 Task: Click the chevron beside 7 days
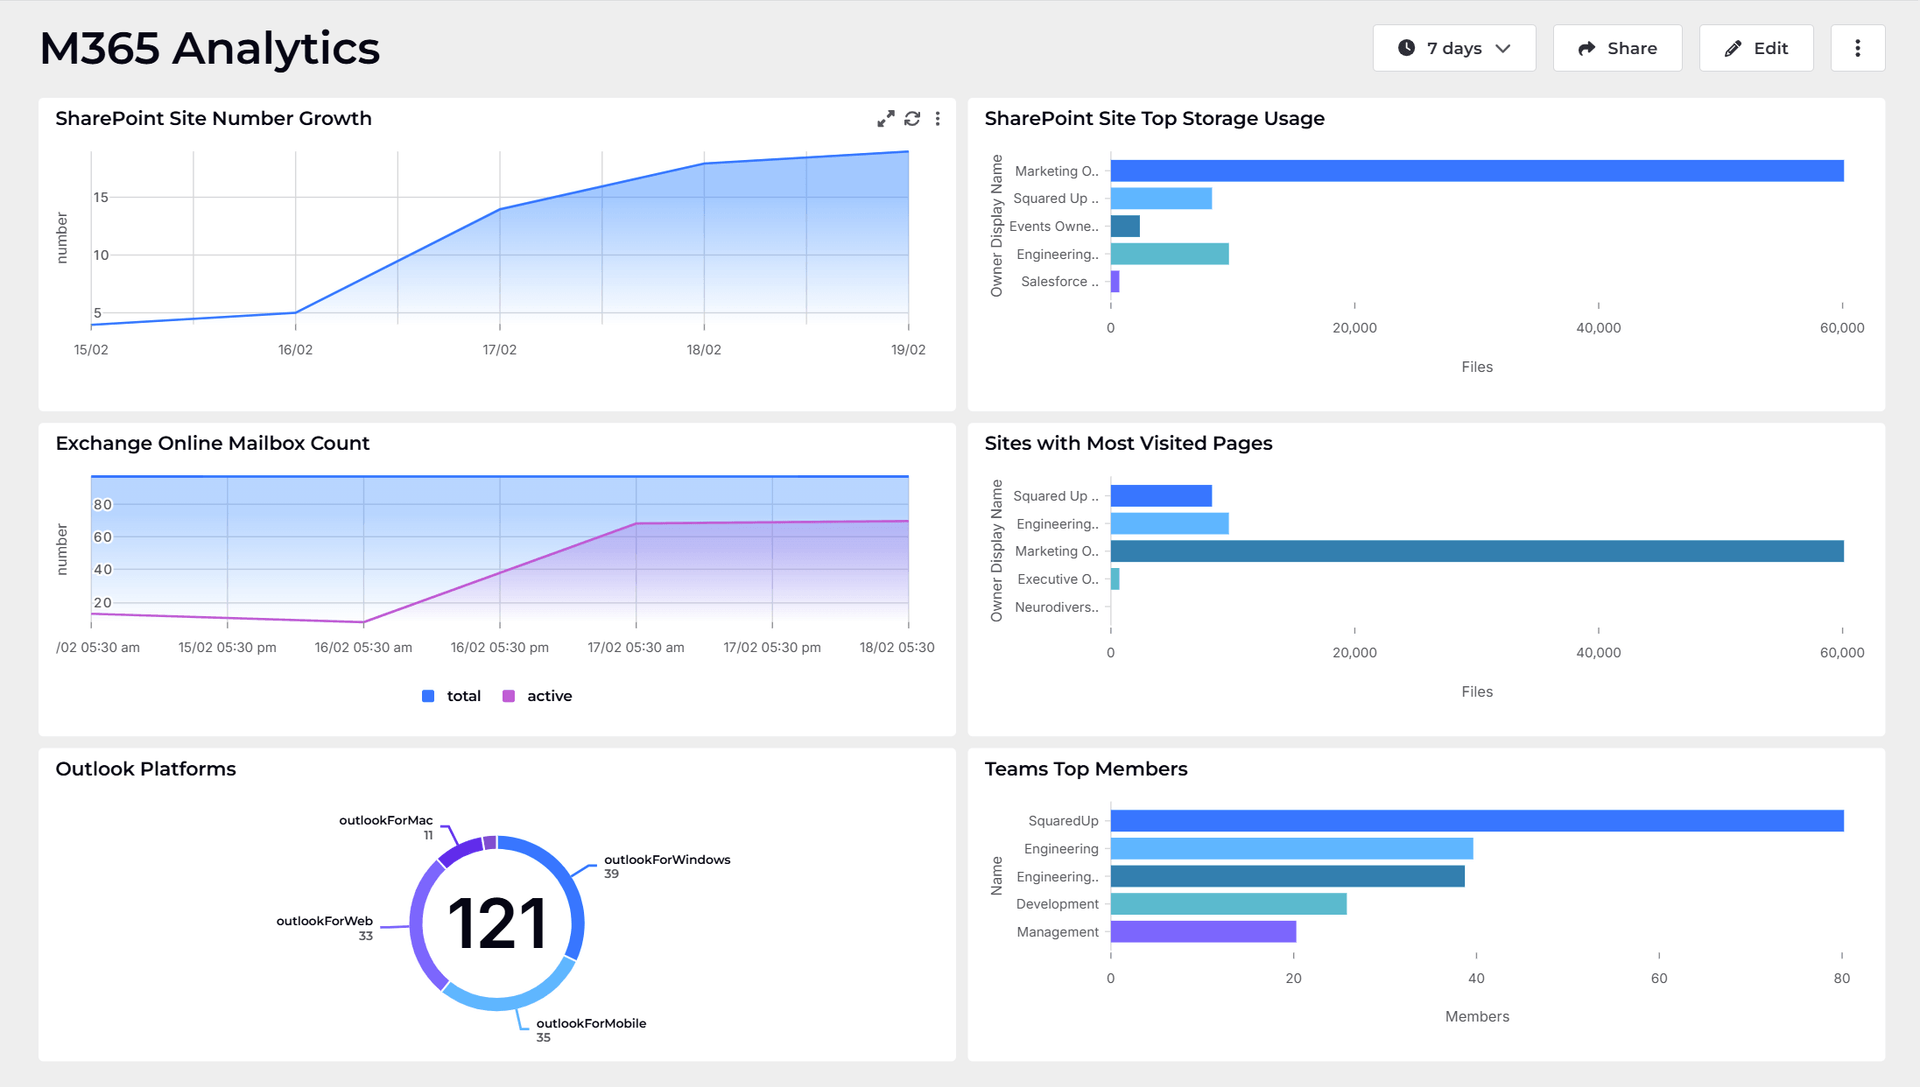(x=1503, y=48)
